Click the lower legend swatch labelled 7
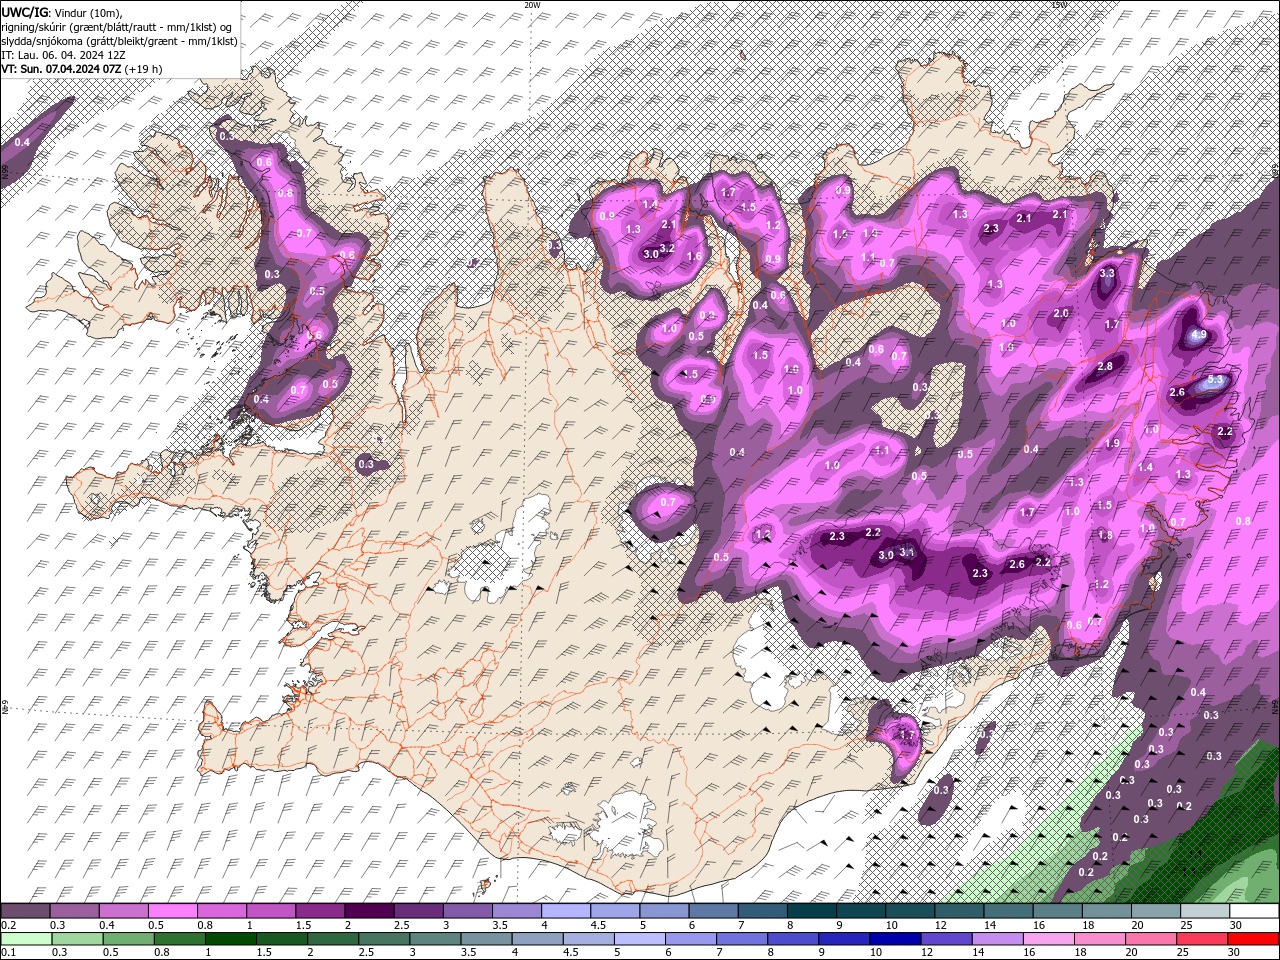 [742, 939]
